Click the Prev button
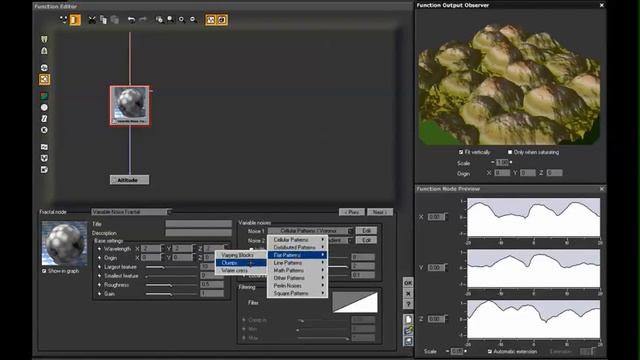640x360 pixels. [351, 212]
